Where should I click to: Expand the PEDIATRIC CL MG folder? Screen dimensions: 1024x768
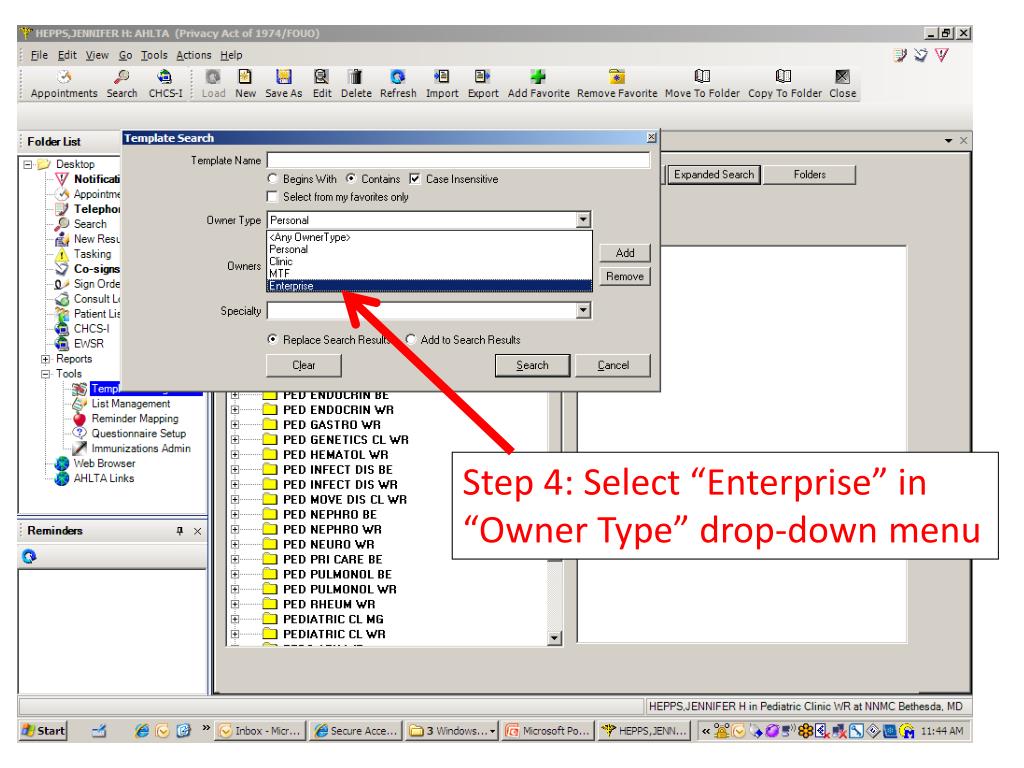[x=235, y=619]
